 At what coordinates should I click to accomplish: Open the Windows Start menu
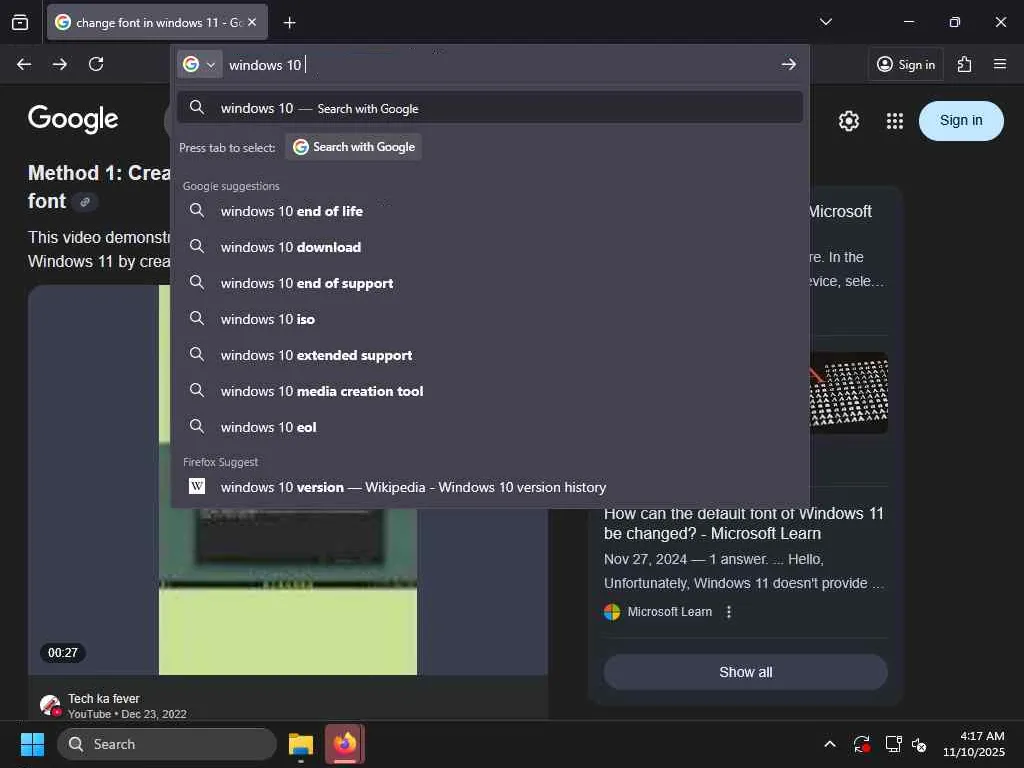point(32,744)
